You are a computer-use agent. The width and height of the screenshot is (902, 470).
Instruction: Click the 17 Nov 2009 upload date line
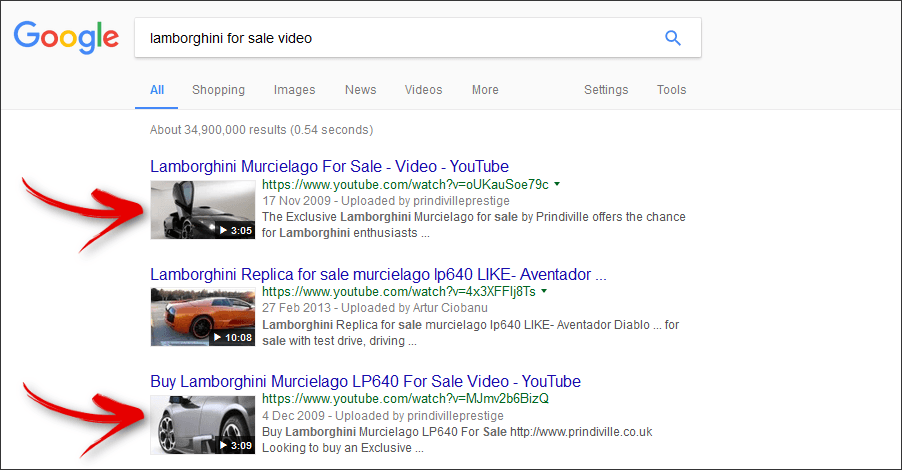(386, 201)
